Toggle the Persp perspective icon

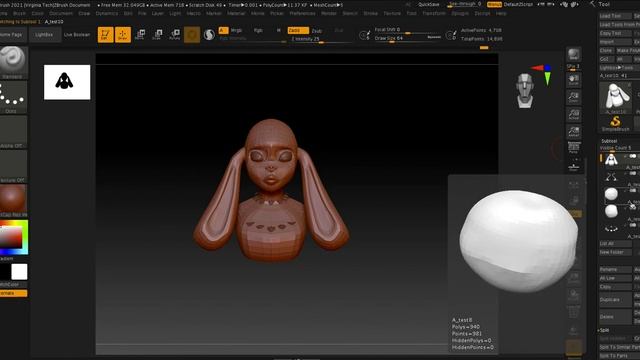[x=573, y=148]
